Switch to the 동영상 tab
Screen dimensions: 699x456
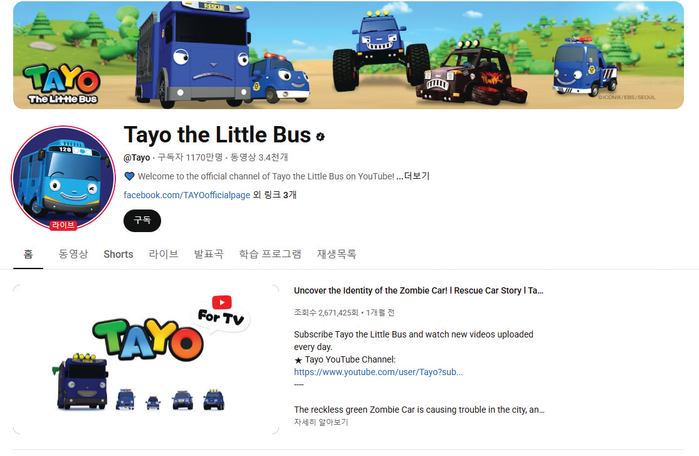pos(73,254)
